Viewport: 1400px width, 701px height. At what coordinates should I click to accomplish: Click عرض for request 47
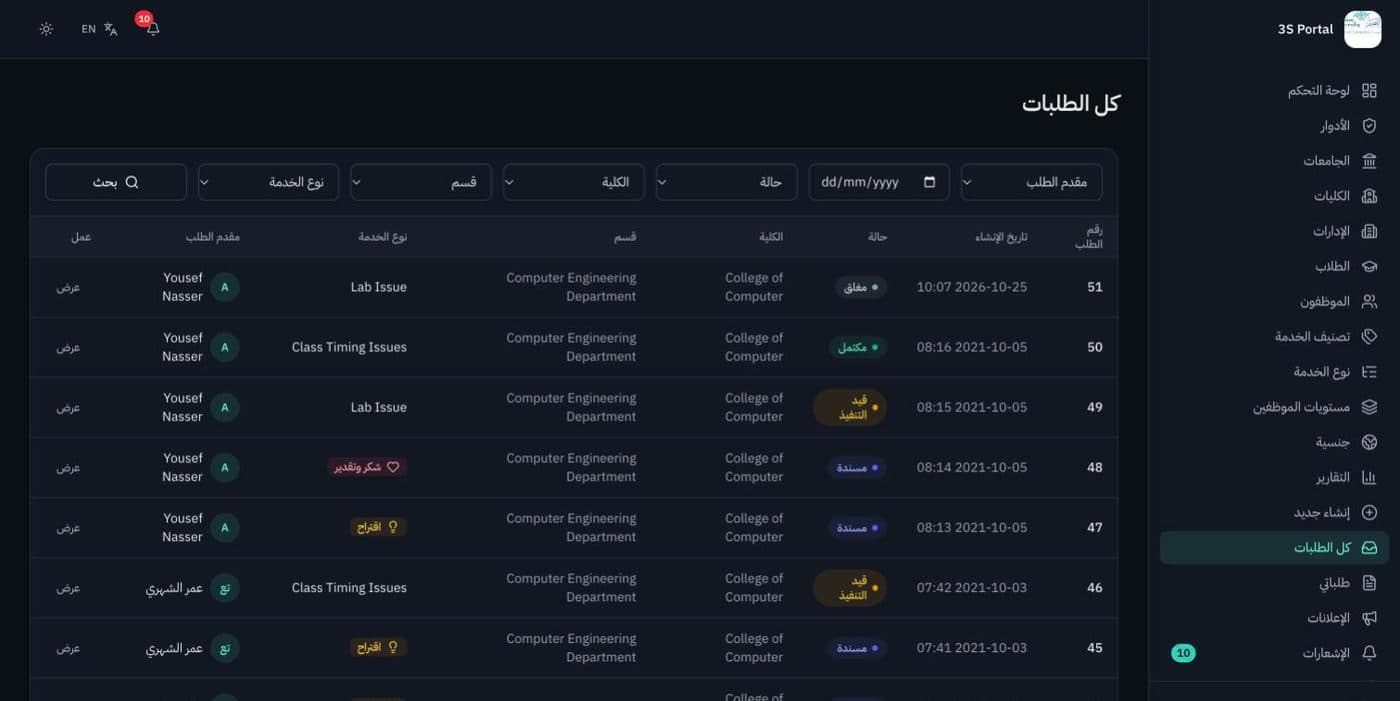[68, 527]
